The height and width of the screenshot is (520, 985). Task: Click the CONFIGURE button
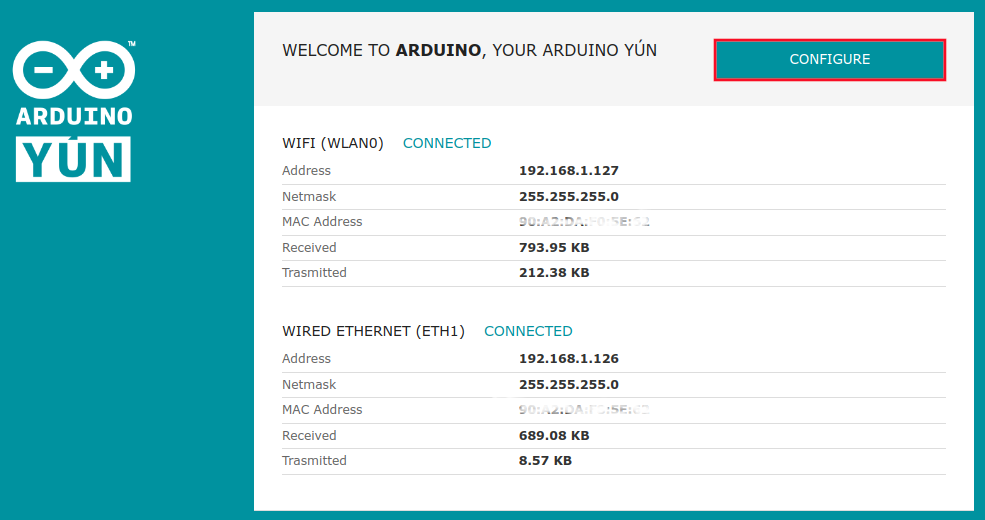click(829, 60)
